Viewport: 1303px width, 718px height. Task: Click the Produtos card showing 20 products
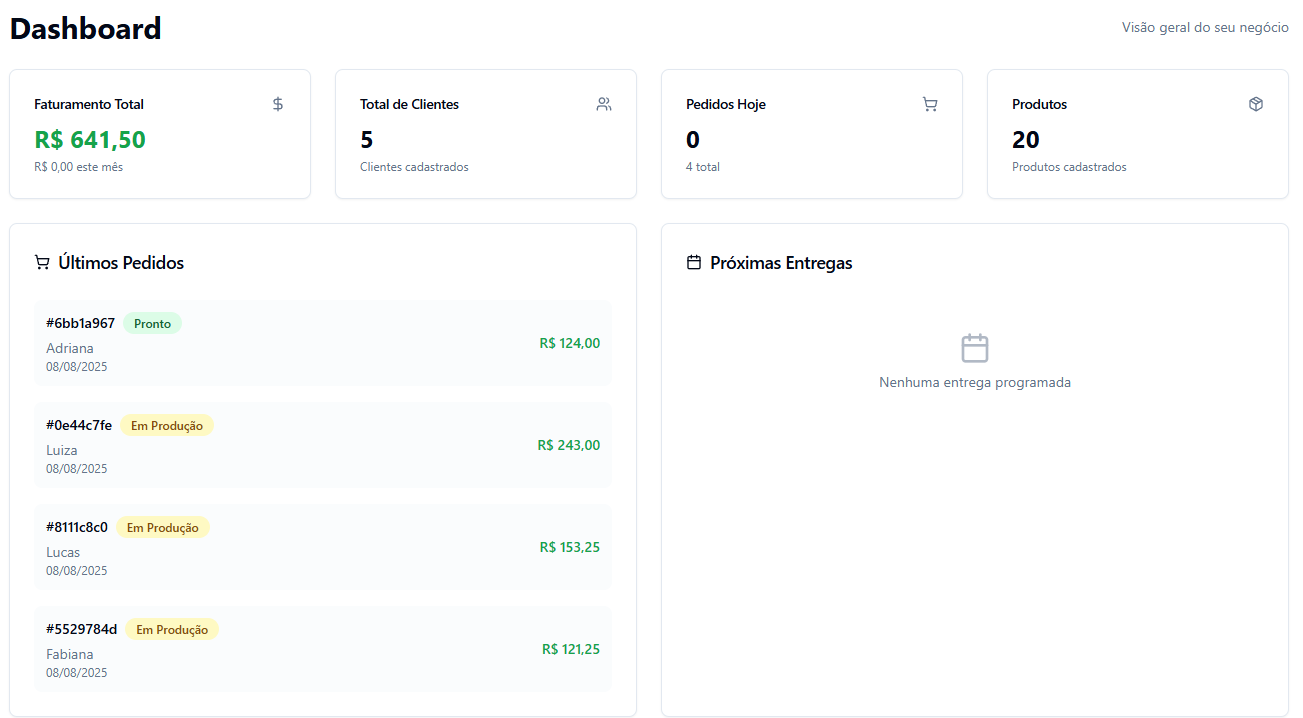point(1137,134)
